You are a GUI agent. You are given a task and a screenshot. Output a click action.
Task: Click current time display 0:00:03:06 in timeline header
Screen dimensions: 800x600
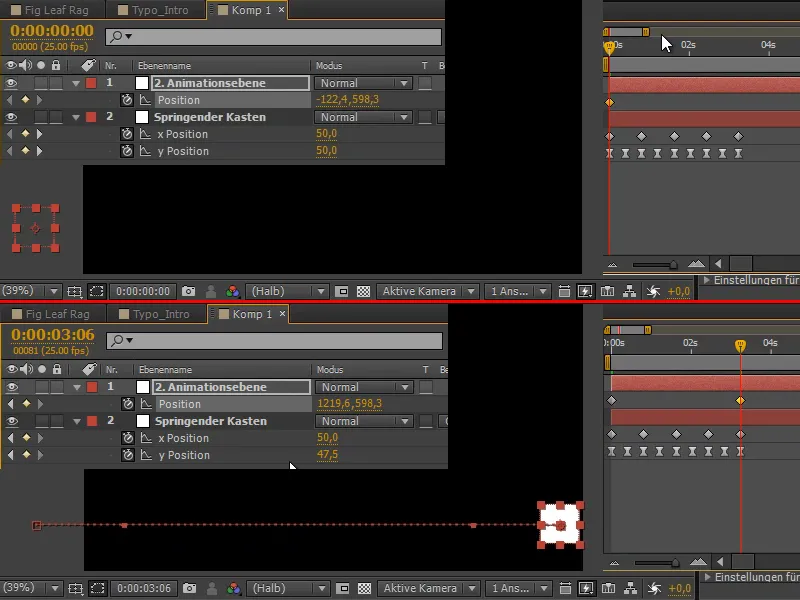click(53, 335)
